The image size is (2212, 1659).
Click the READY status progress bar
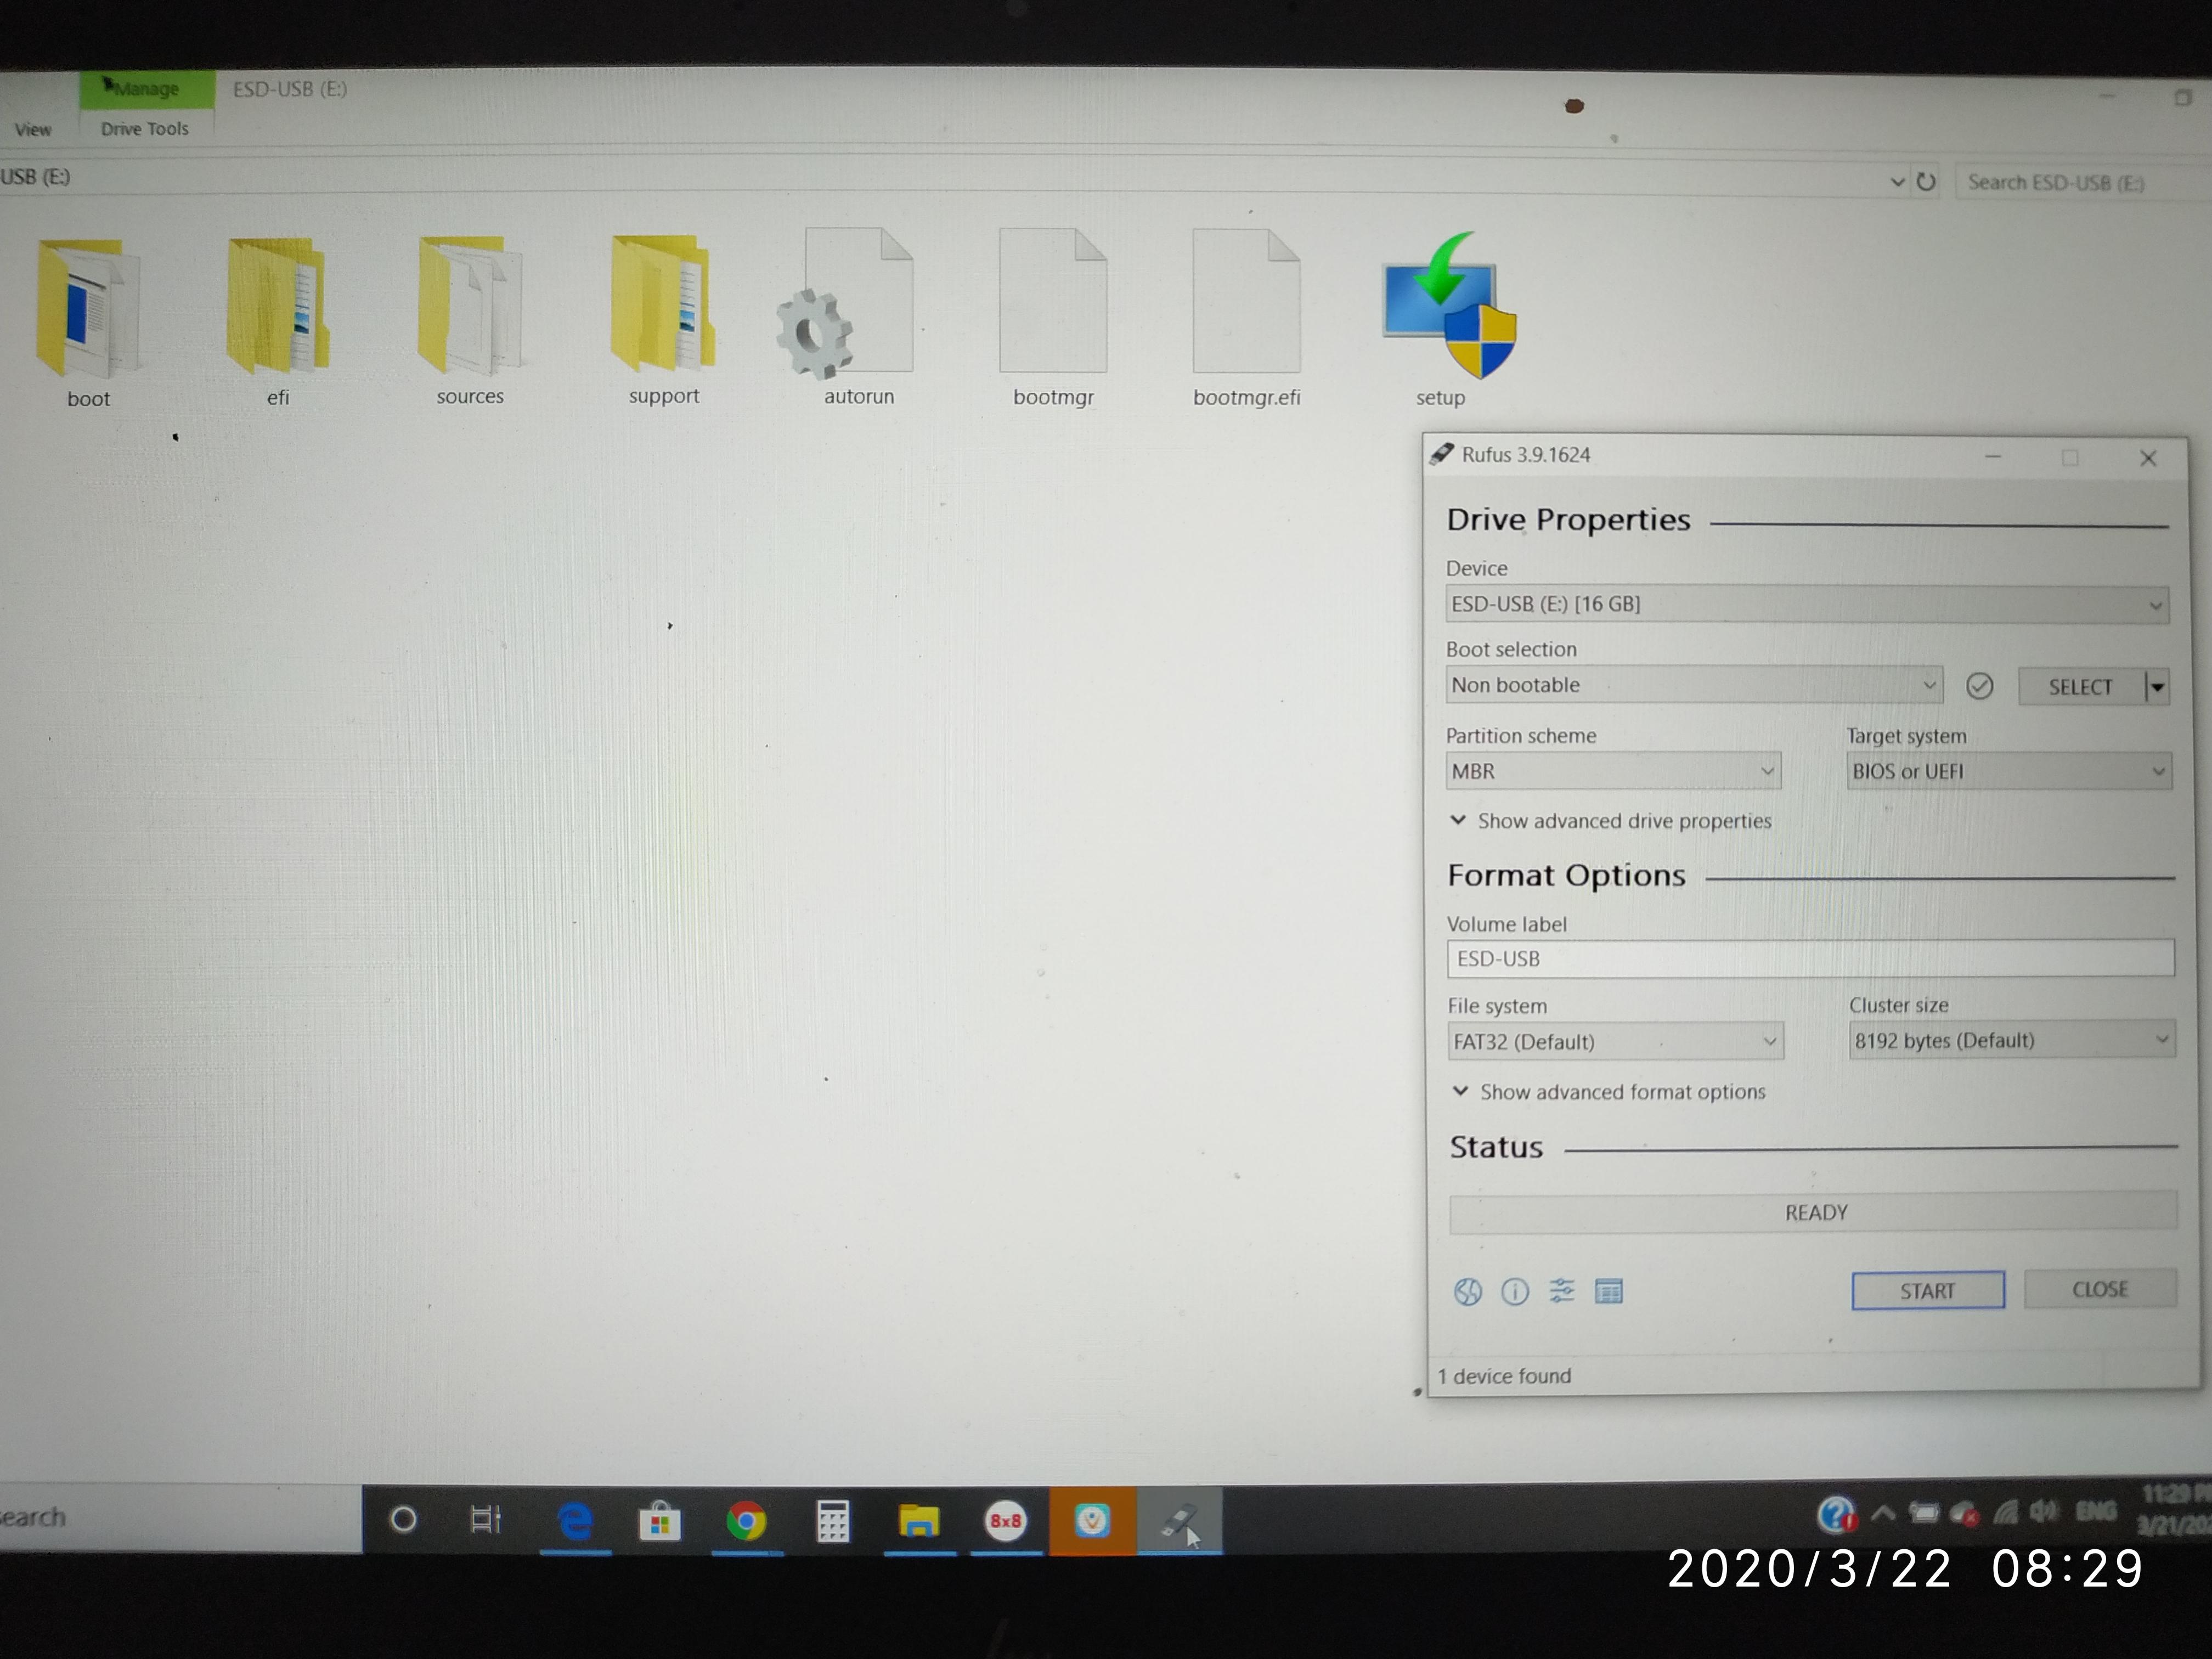[1813, 1212]
